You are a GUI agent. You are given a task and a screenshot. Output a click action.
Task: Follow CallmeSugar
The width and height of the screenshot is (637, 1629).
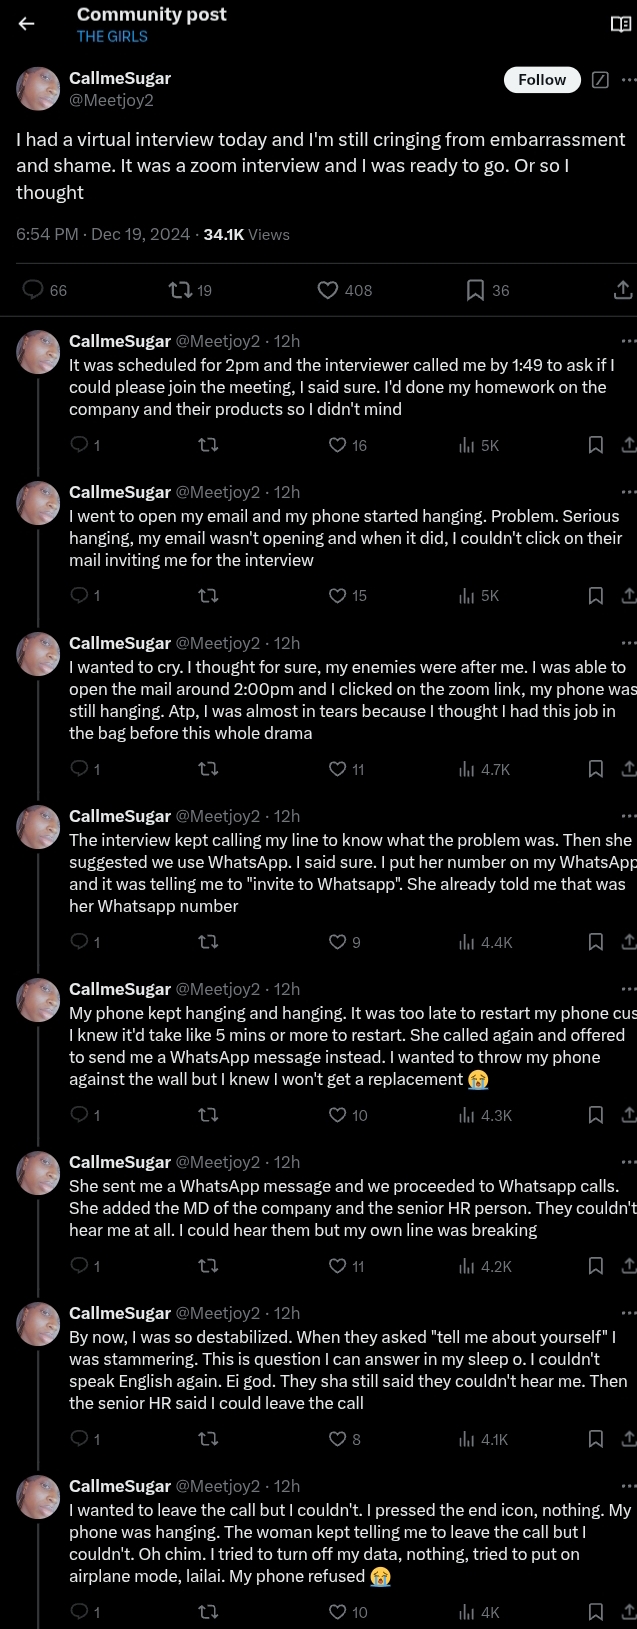point(542,80)
